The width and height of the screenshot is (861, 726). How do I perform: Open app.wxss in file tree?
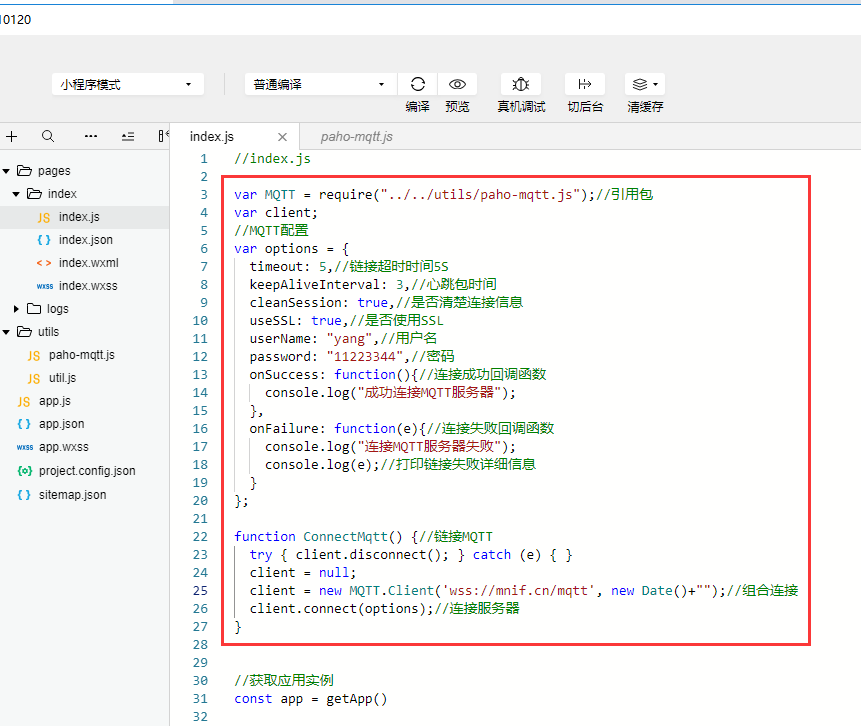85,448
